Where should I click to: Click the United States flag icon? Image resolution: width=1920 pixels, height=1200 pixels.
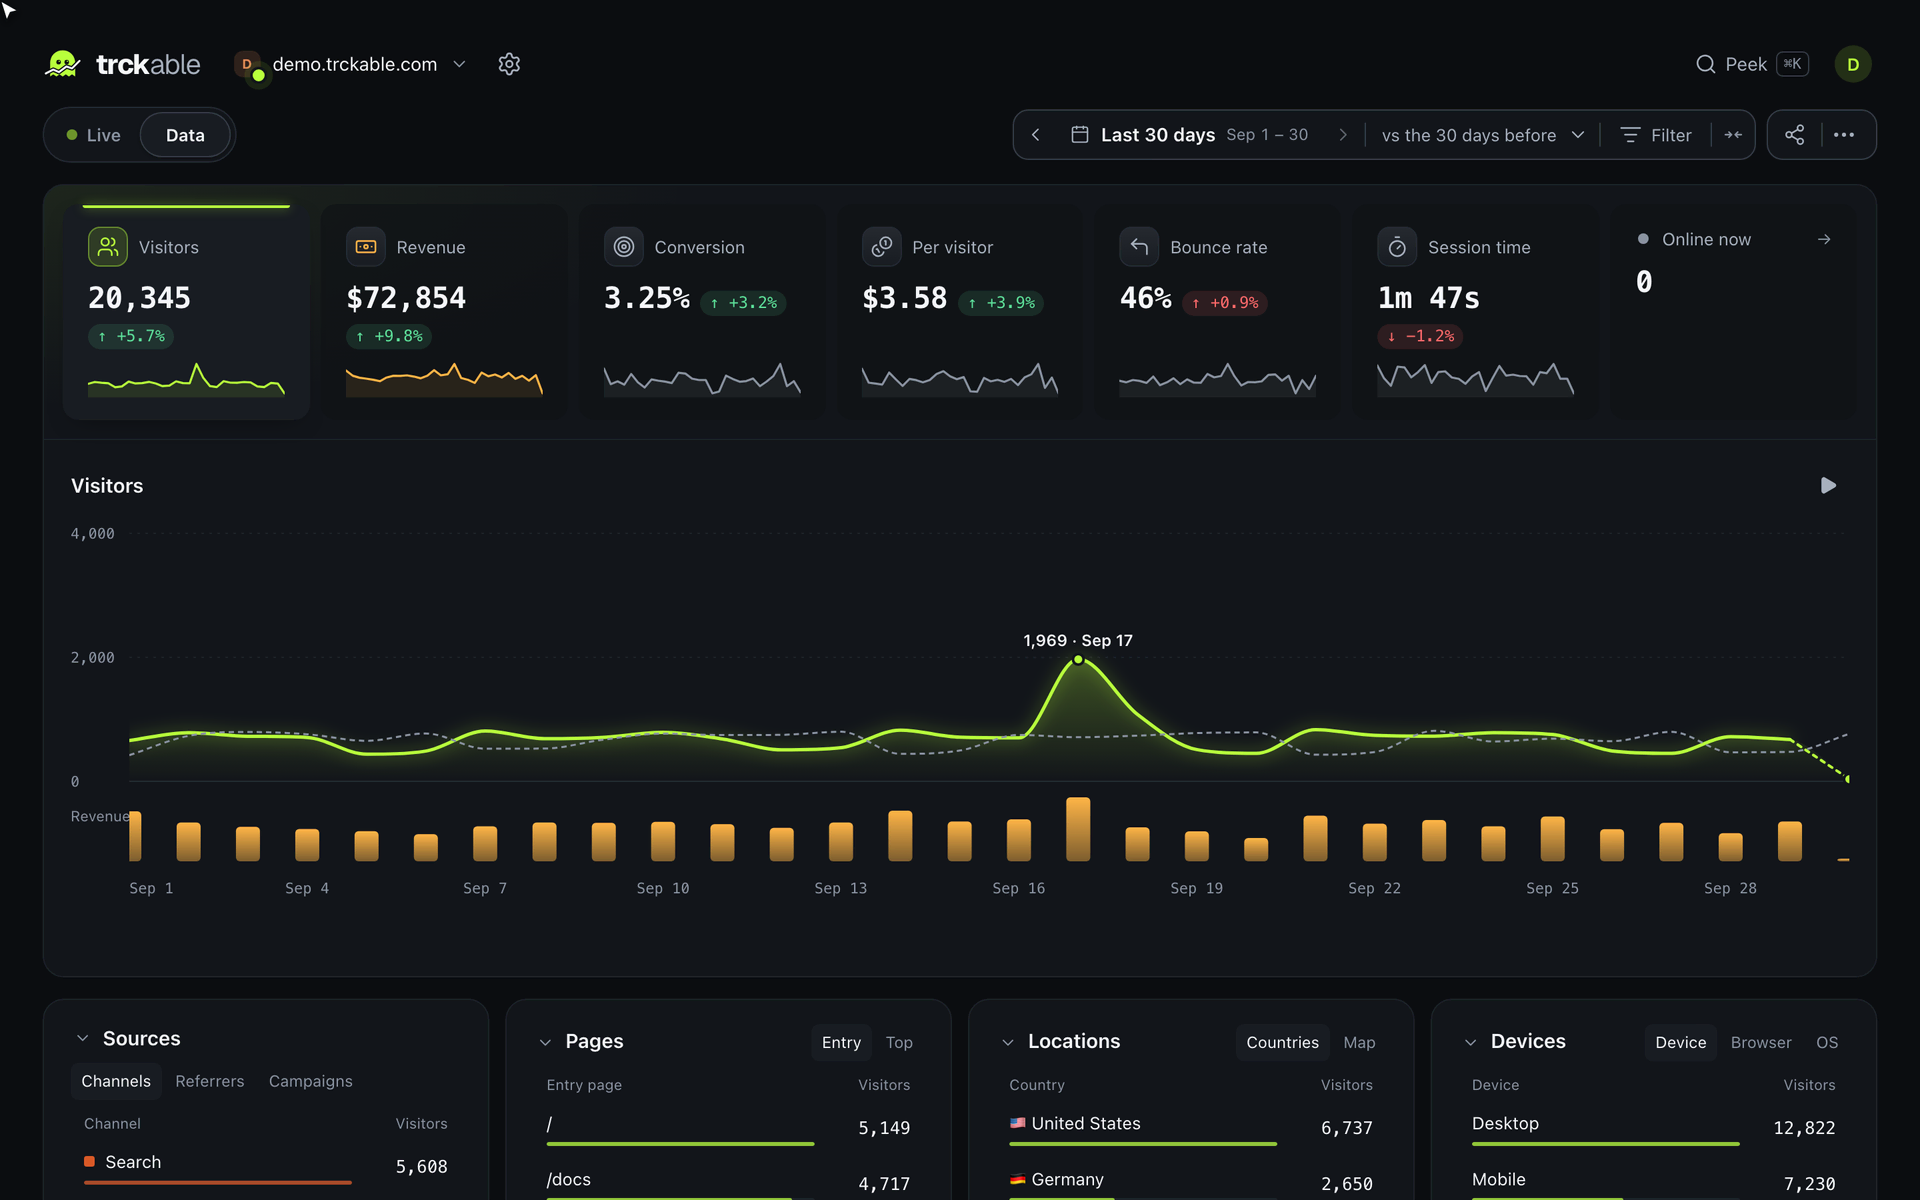click(1018, 1123)
